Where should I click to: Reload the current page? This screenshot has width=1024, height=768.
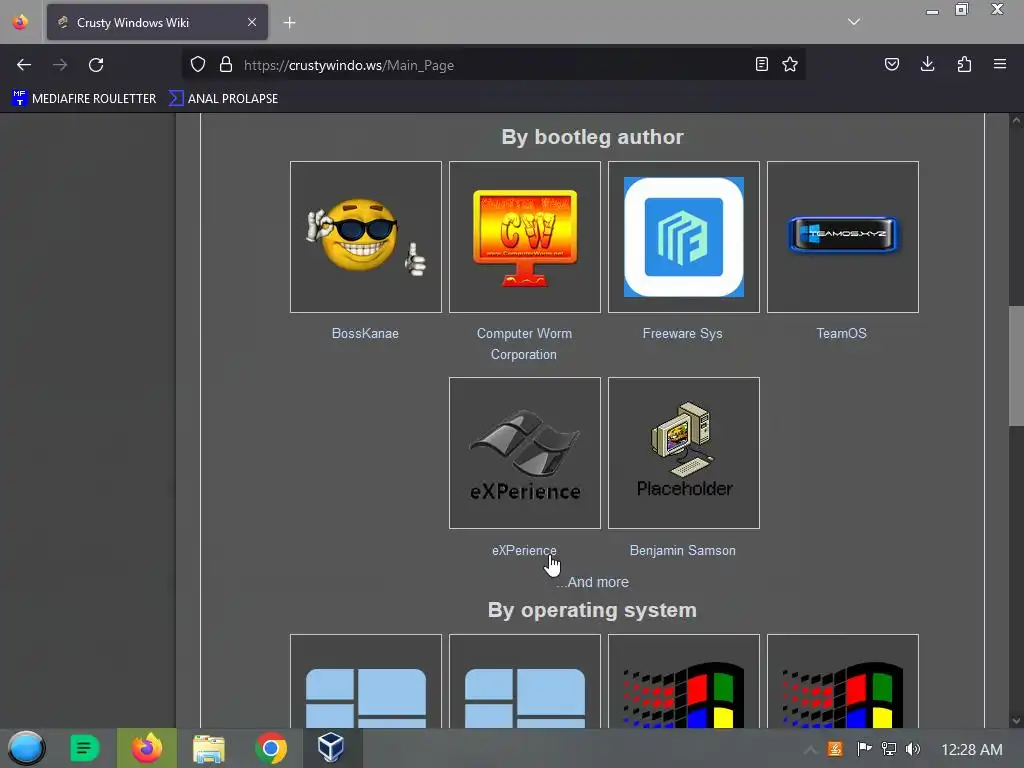coord(96,65)
